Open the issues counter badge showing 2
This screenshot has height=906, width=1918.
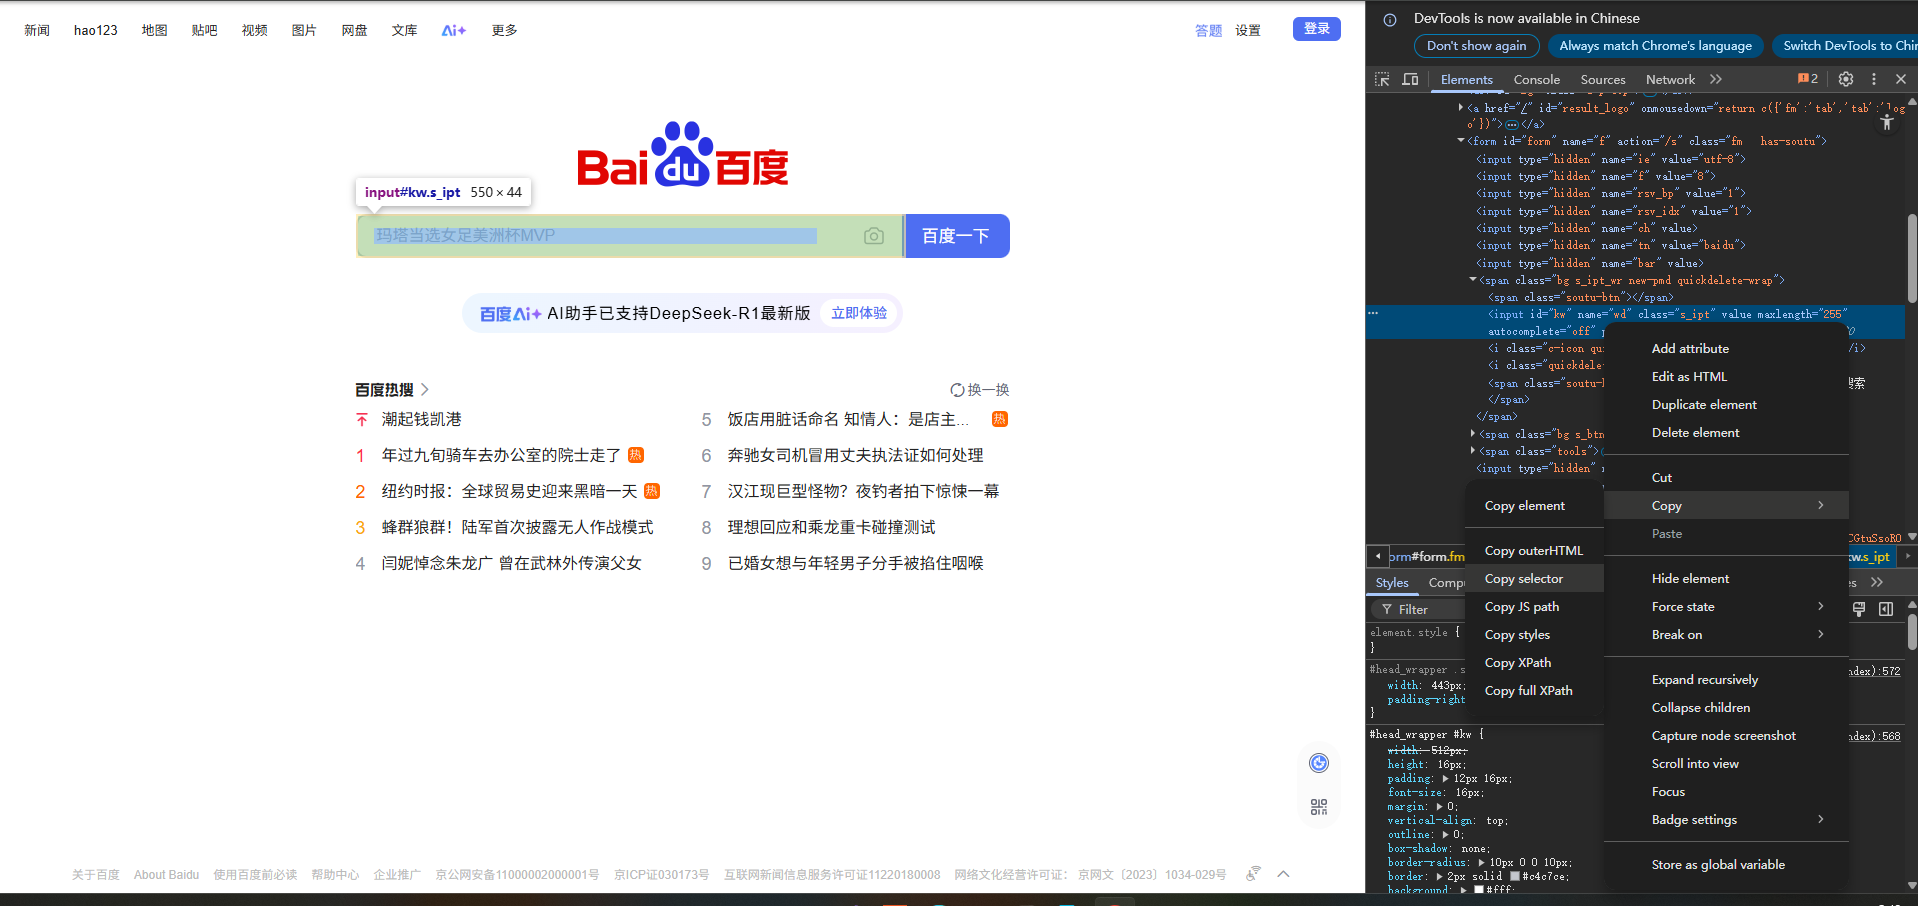pos(1808,79)
